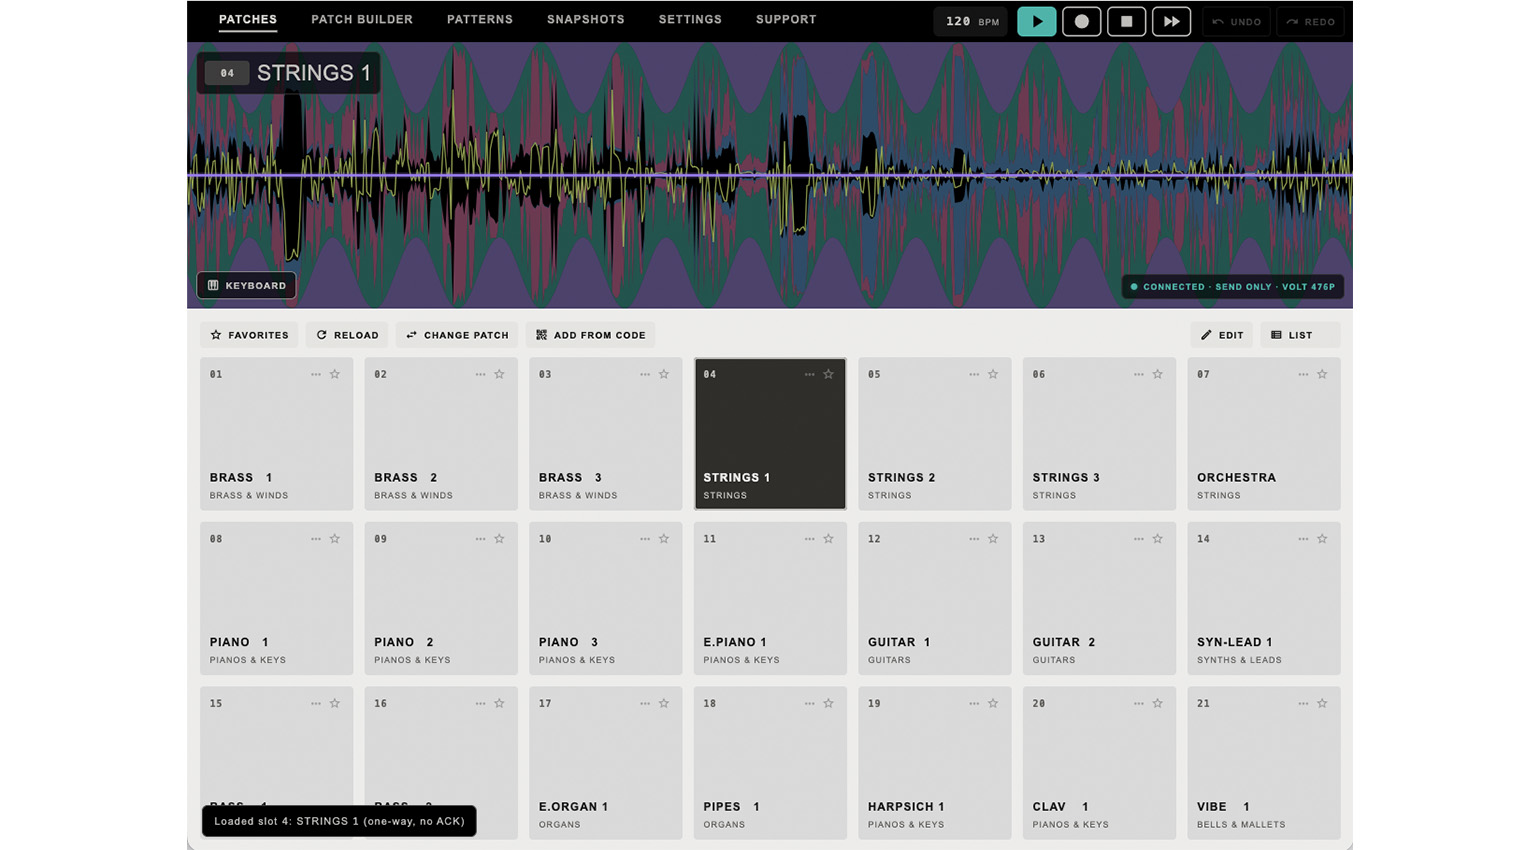Stop playback with the stop button
This screenshot has width=1540, height=850.
pos(1126,21)
